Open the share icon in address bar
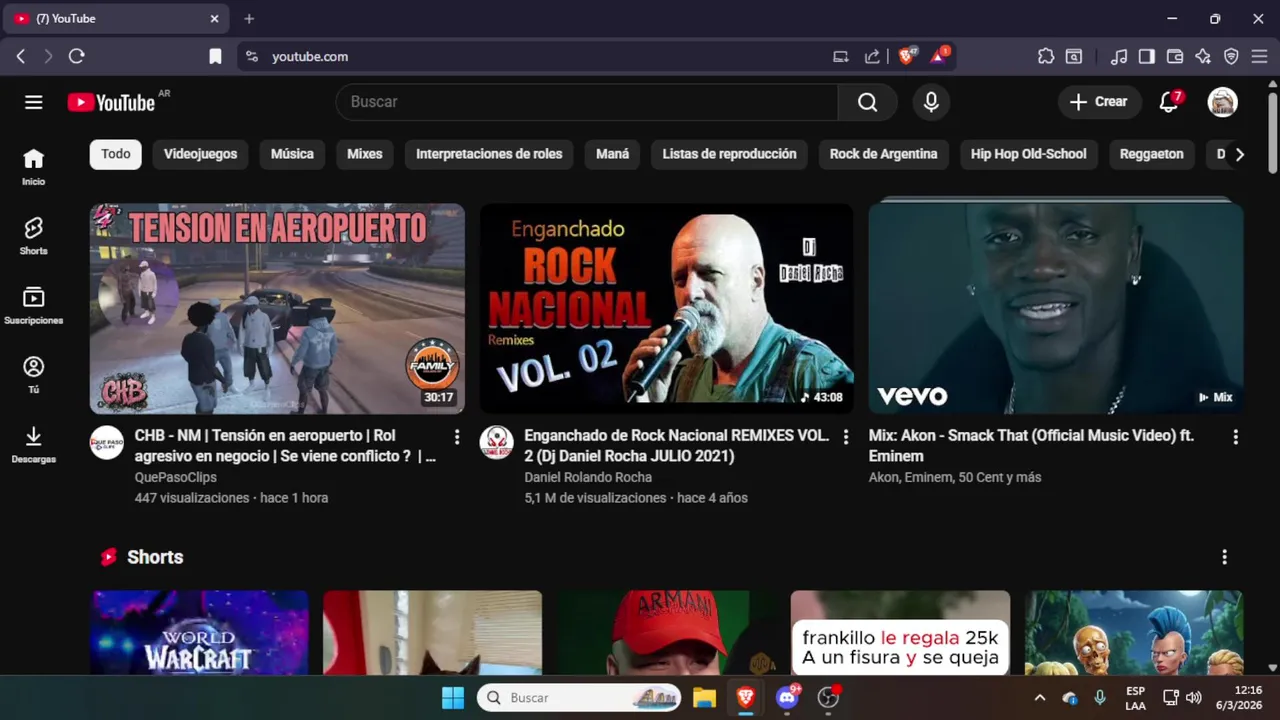This screenshot has height=720, width=1280. pyautogui.click(x=872, y=57)
